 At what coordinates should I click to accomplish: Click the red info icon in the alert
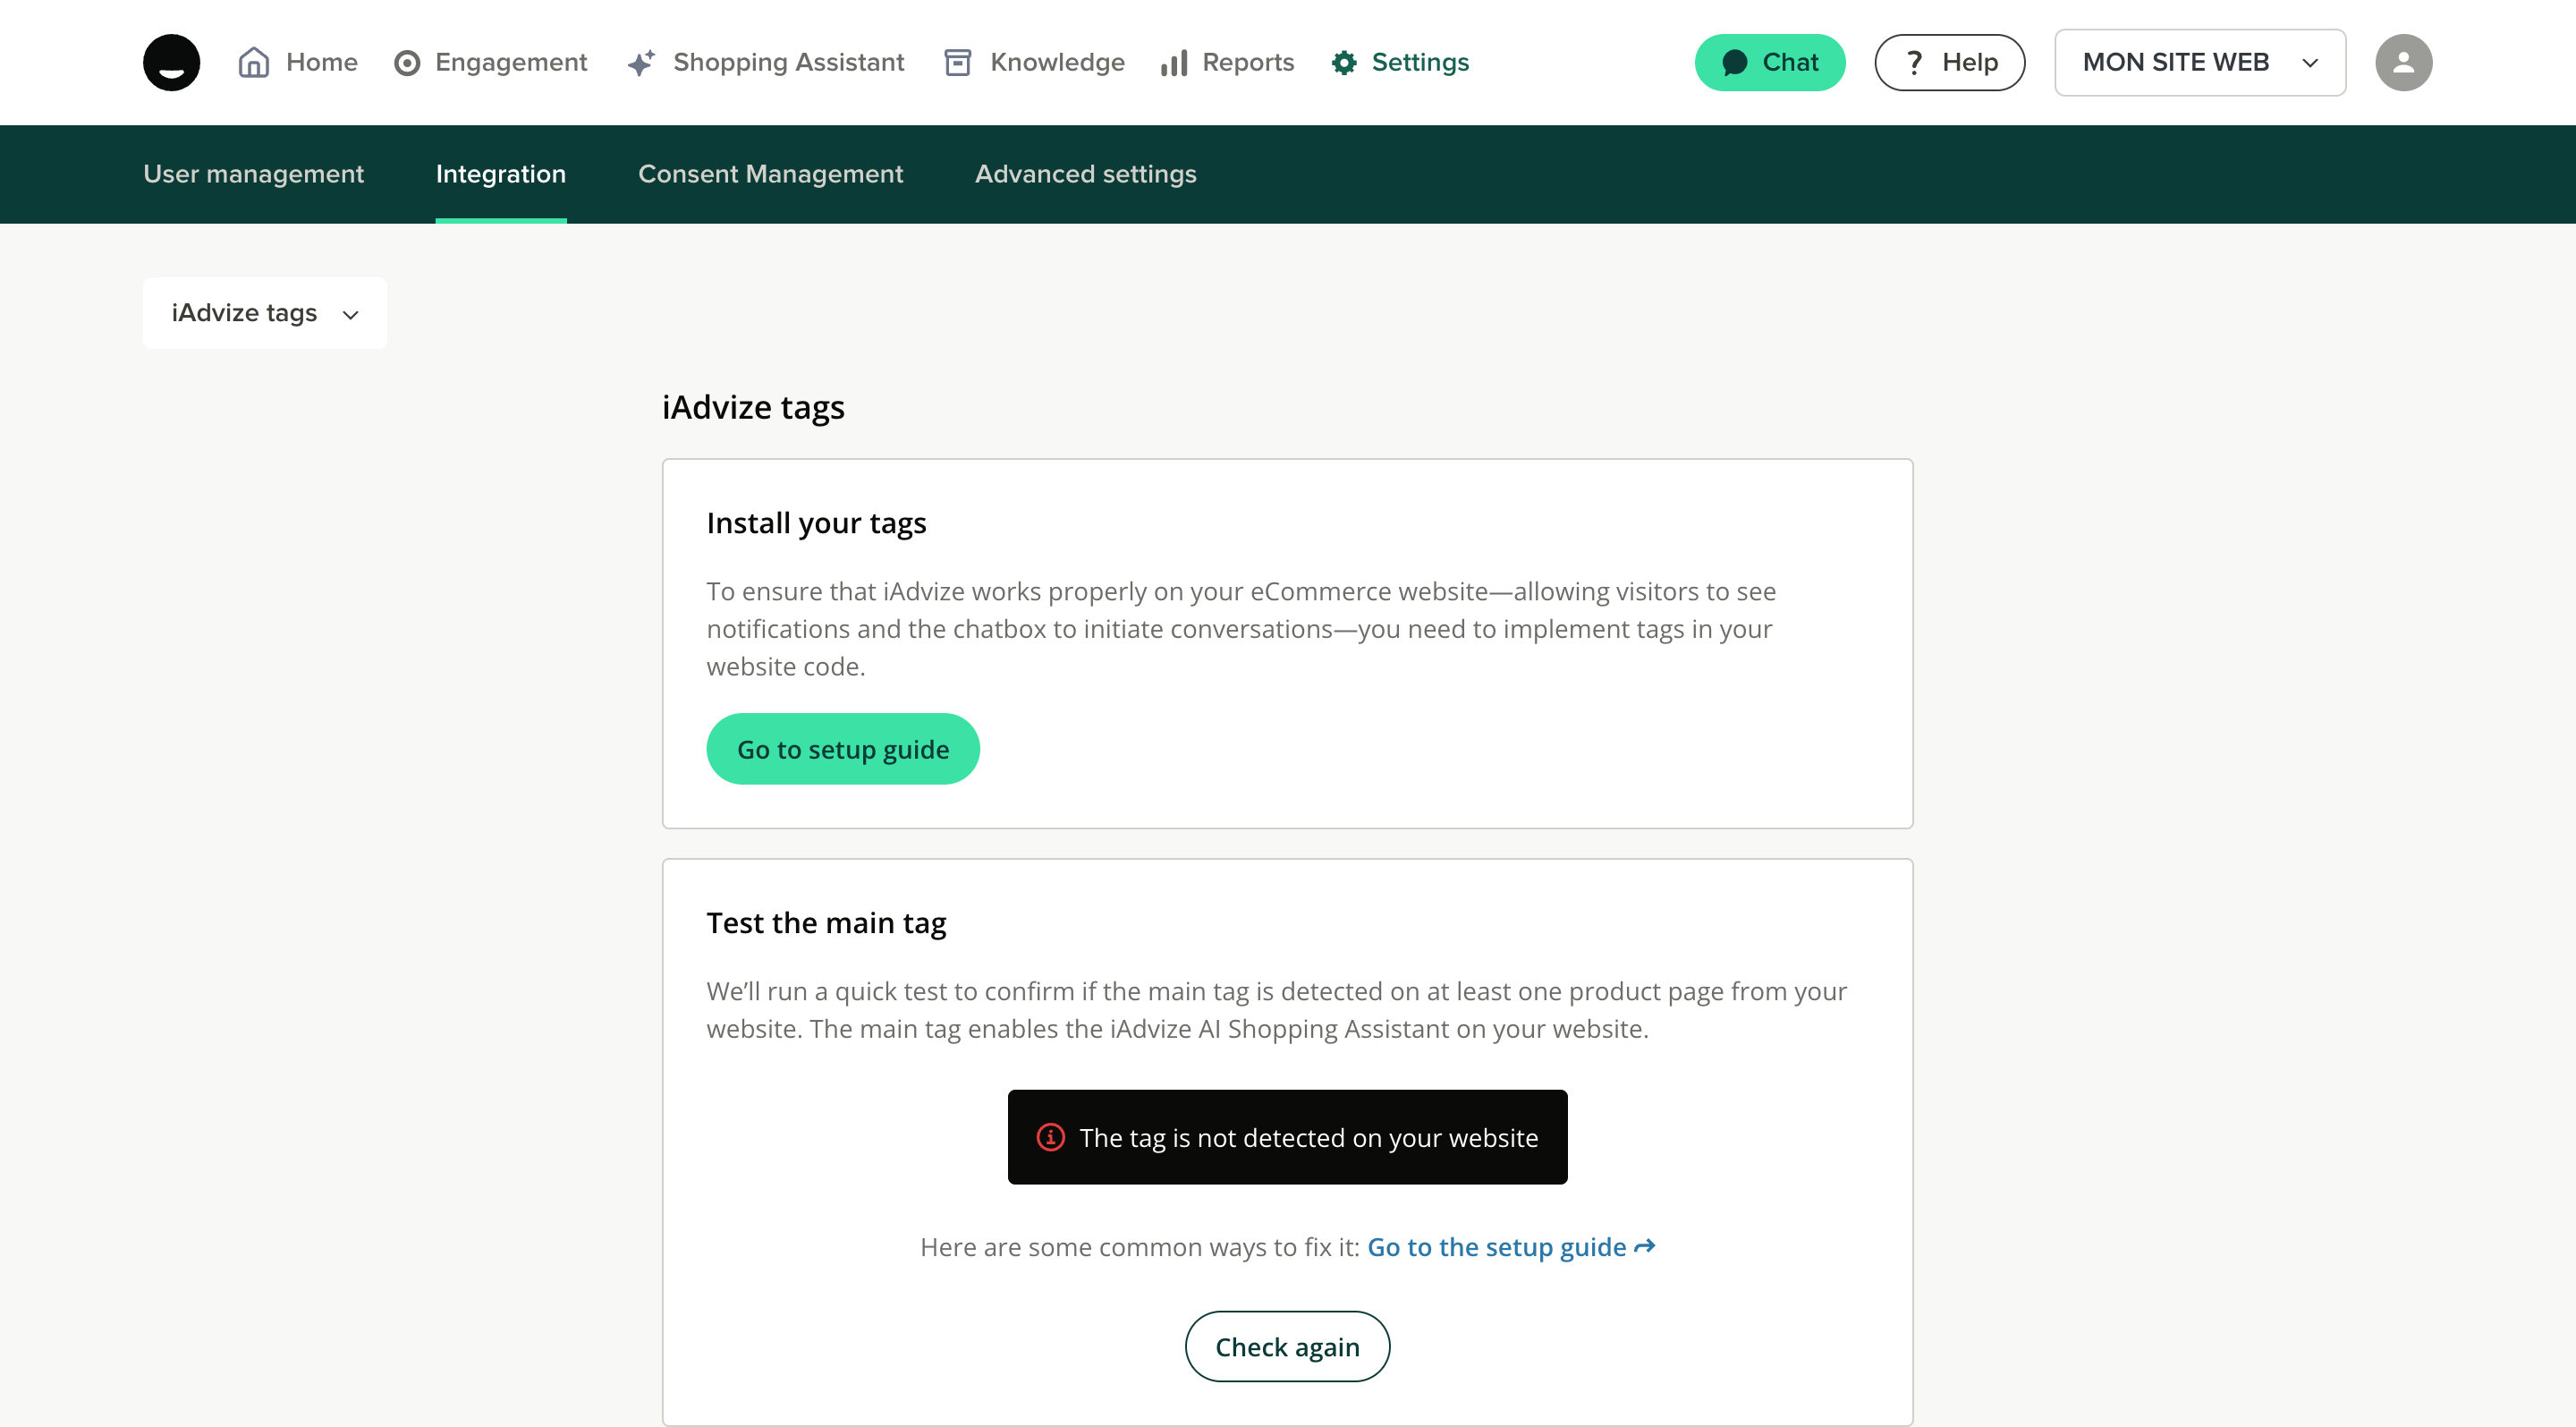coord(1050,1137)
